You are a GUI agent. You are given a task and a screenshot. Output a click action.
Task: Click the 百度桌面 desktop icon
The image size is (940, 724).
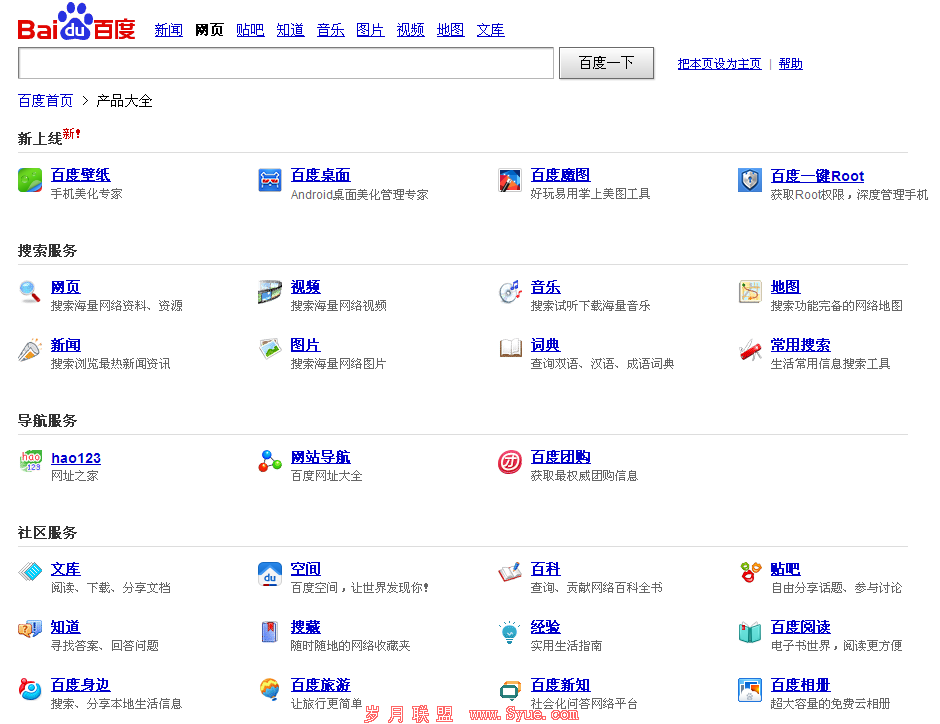coord(270,180)
